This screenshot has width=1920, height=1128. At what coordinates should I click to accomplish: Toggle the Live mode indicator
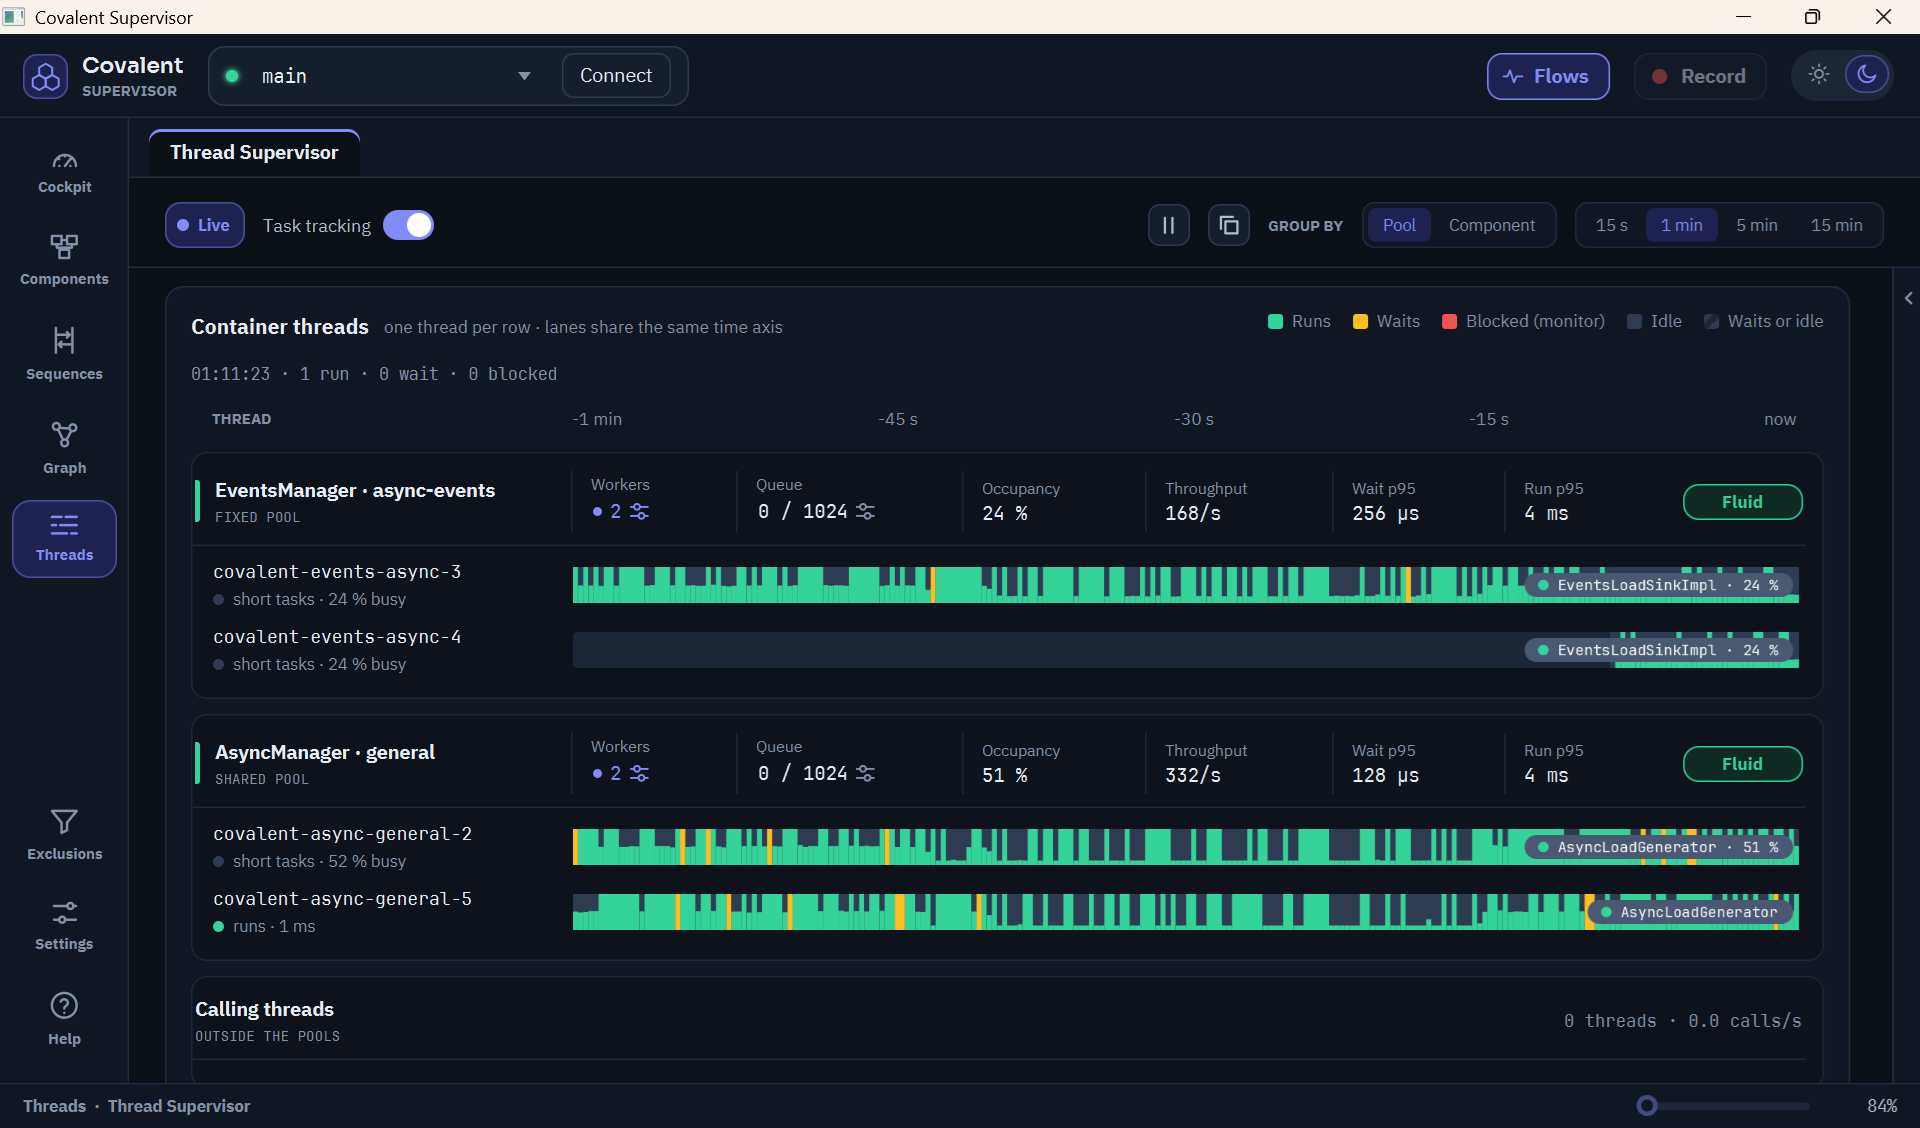(204, 225)
